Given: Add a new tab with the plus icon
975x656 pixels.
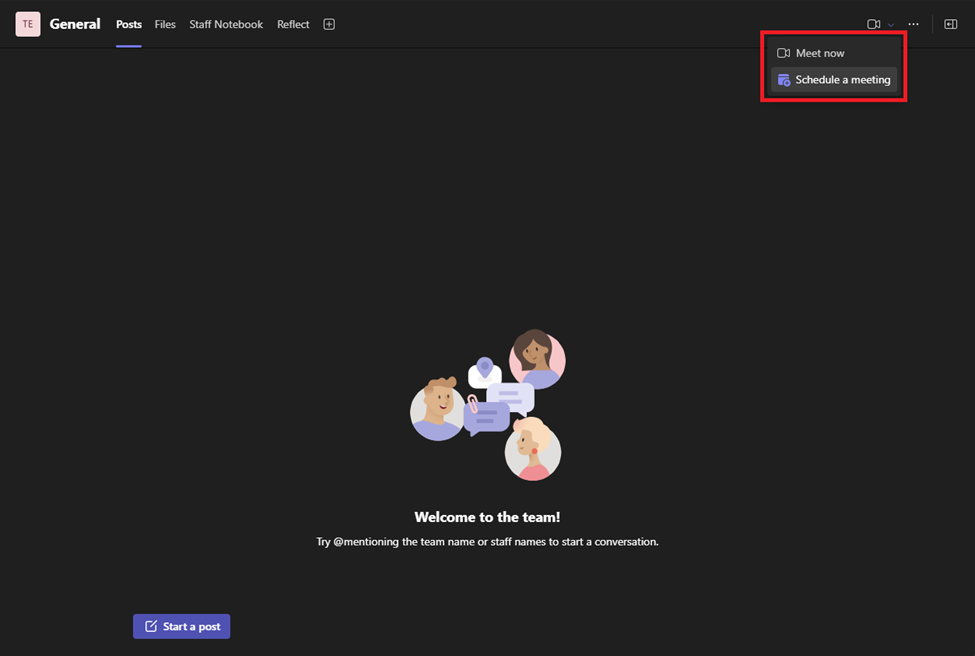Looking at the screenshot, I should click(x=329, y=24).
